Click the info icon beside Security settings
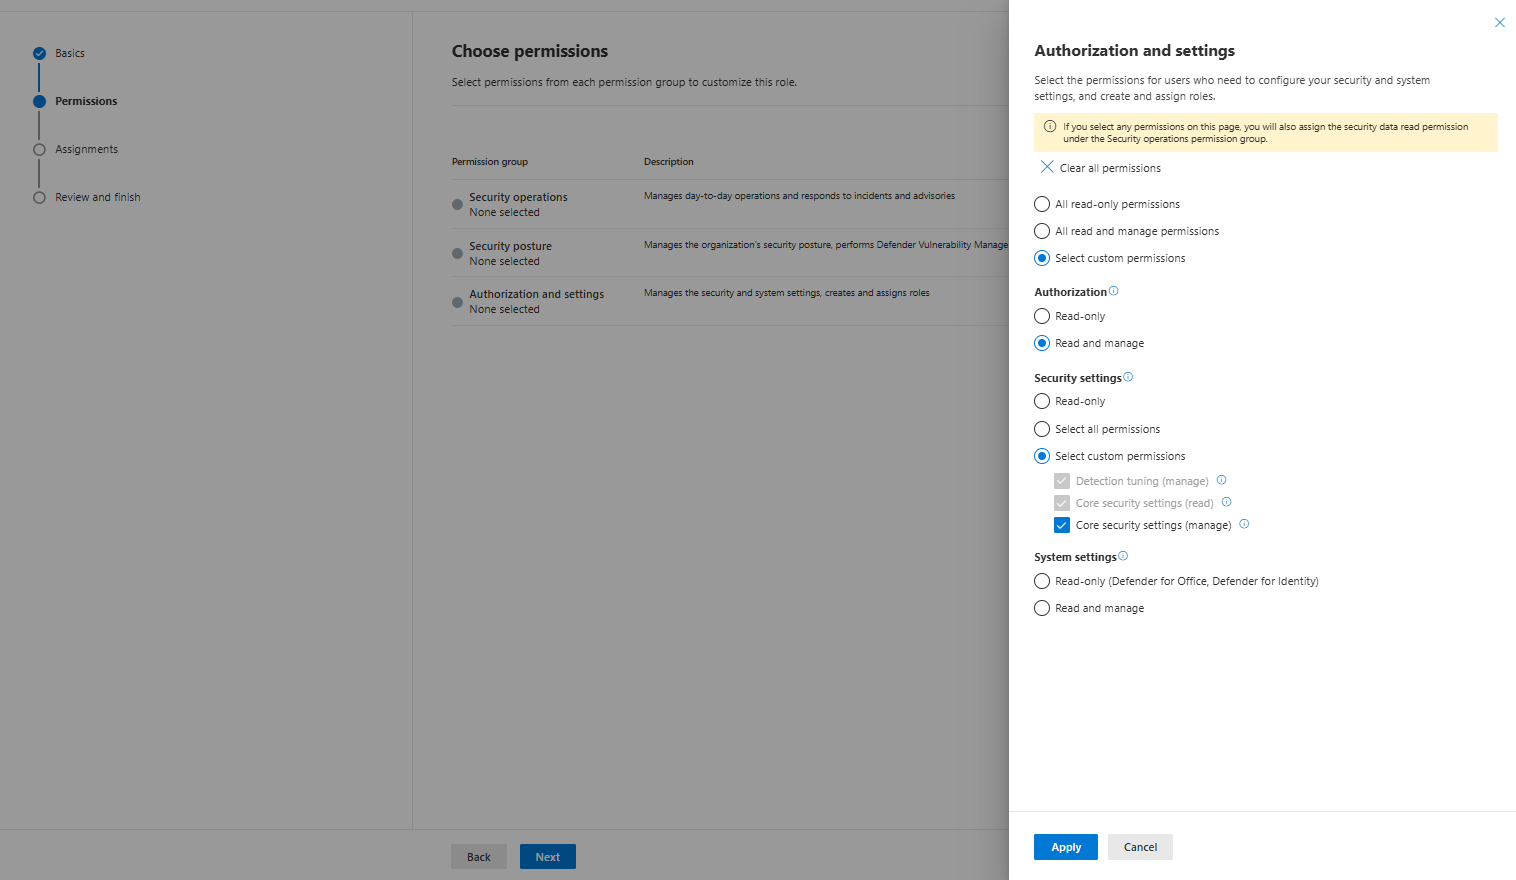 (1128, 377)
